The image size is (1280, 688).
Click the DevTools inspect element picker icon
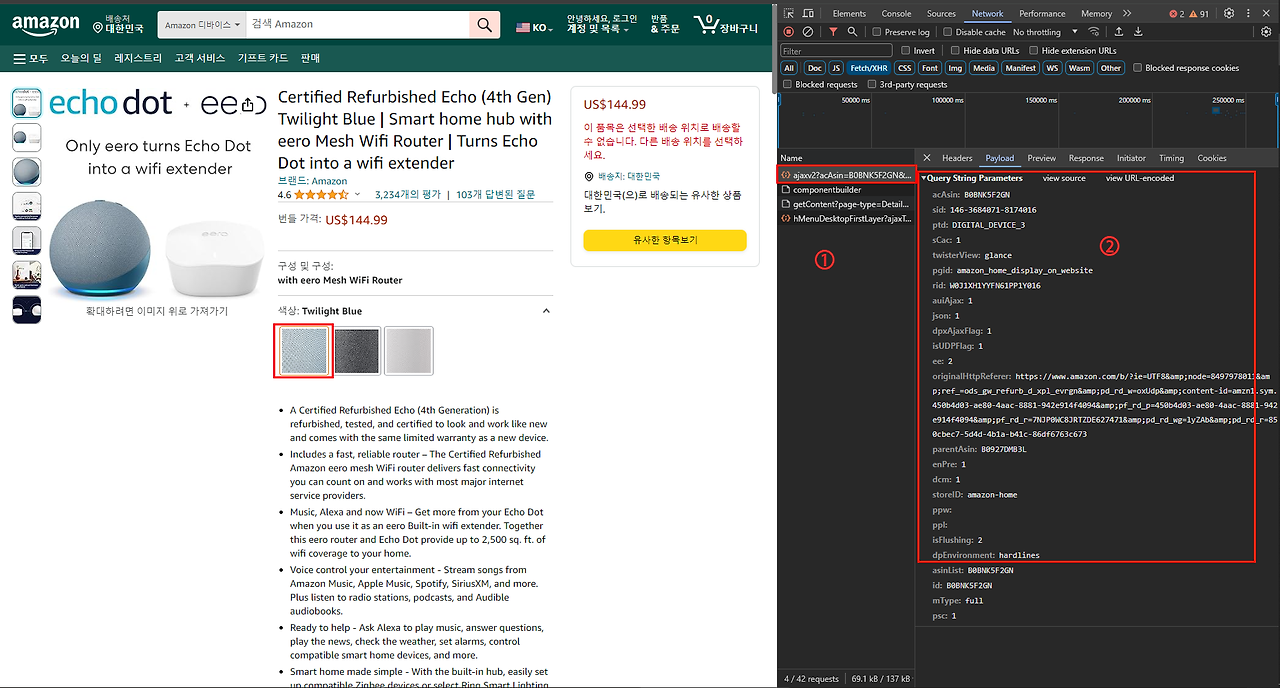tap(789, 13)
